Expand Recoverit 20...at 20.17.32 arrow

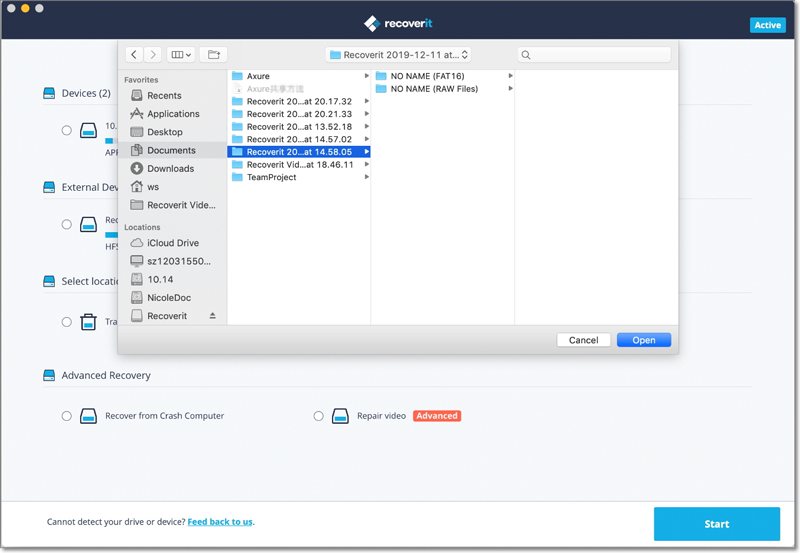(366, 101)
